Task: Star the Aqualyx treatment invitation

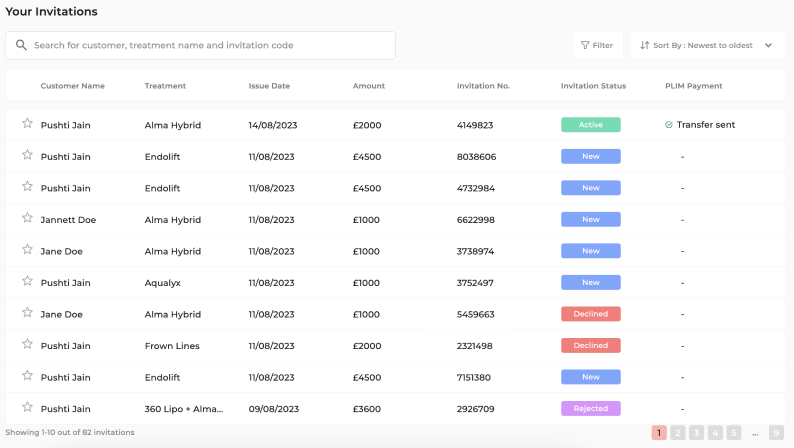Action: click(x=27, y=282)
